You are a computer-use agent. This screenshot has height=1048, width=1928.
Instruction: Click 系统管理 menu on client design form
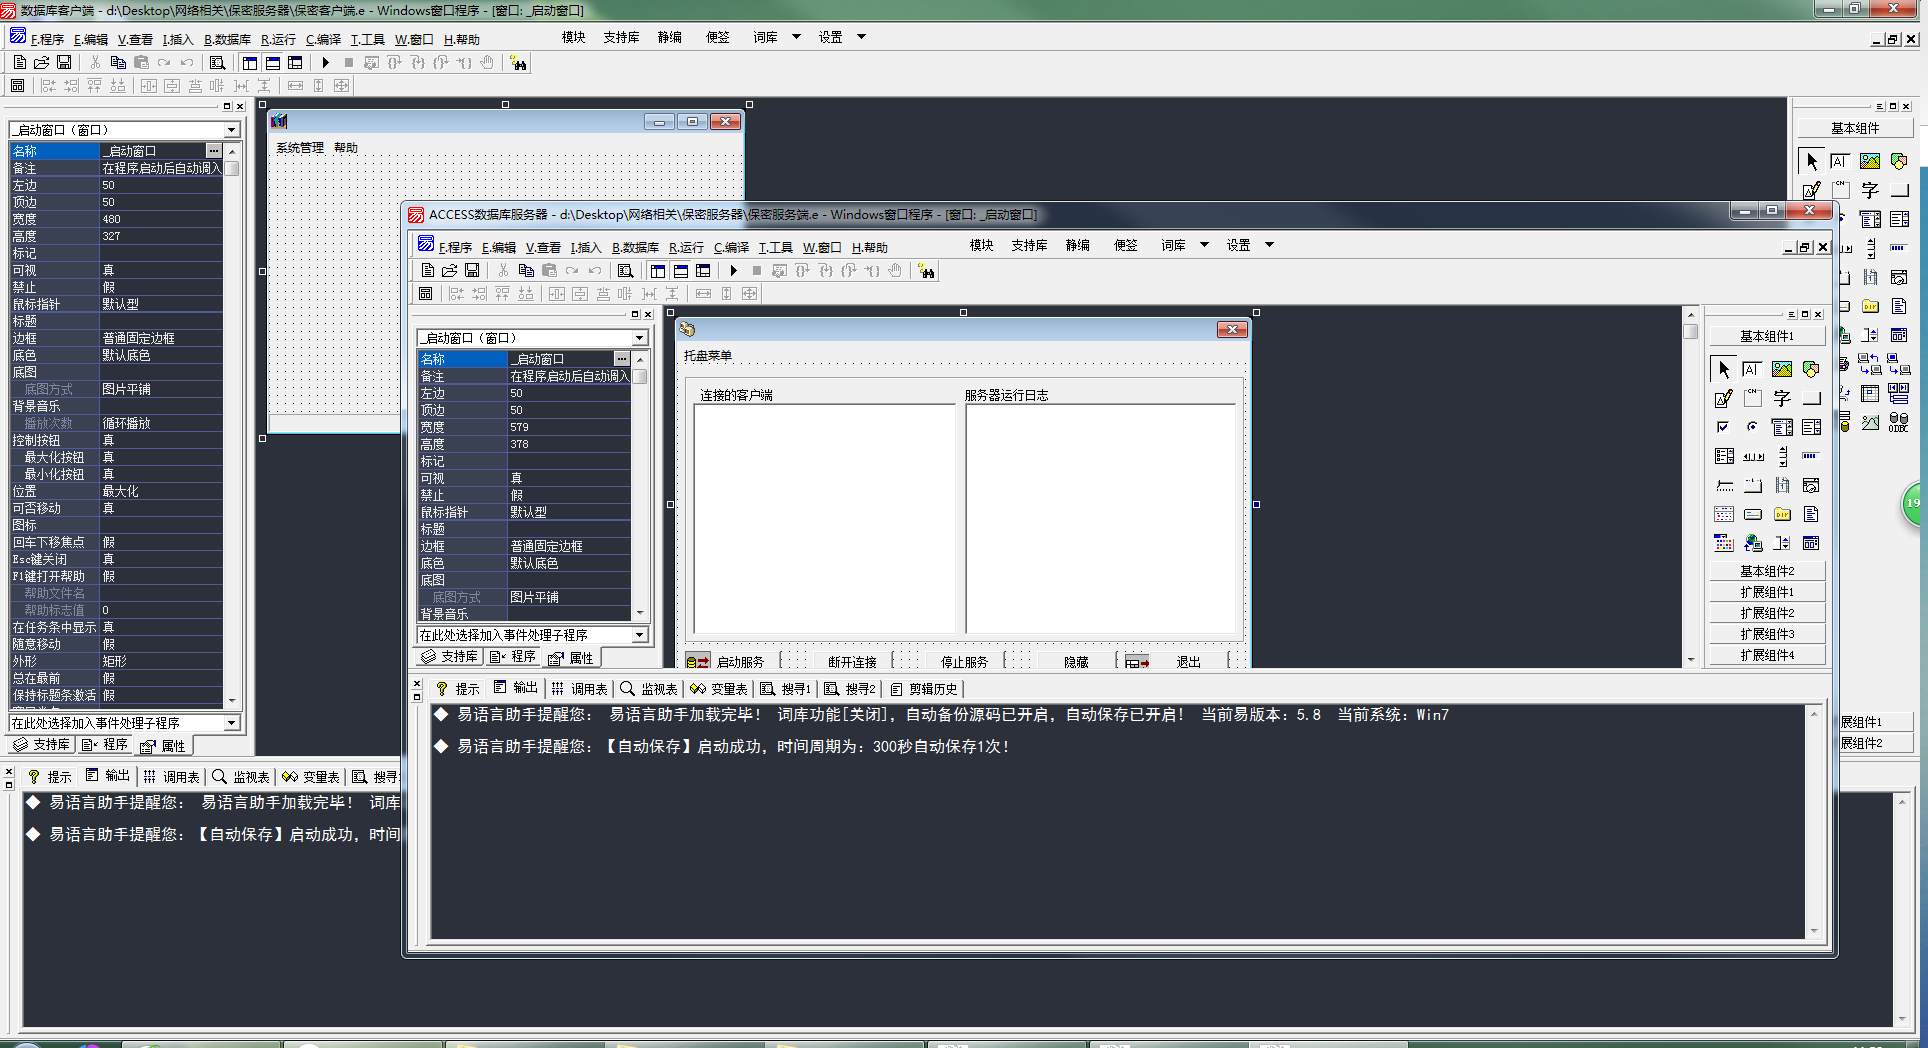(x=300, y=148)
